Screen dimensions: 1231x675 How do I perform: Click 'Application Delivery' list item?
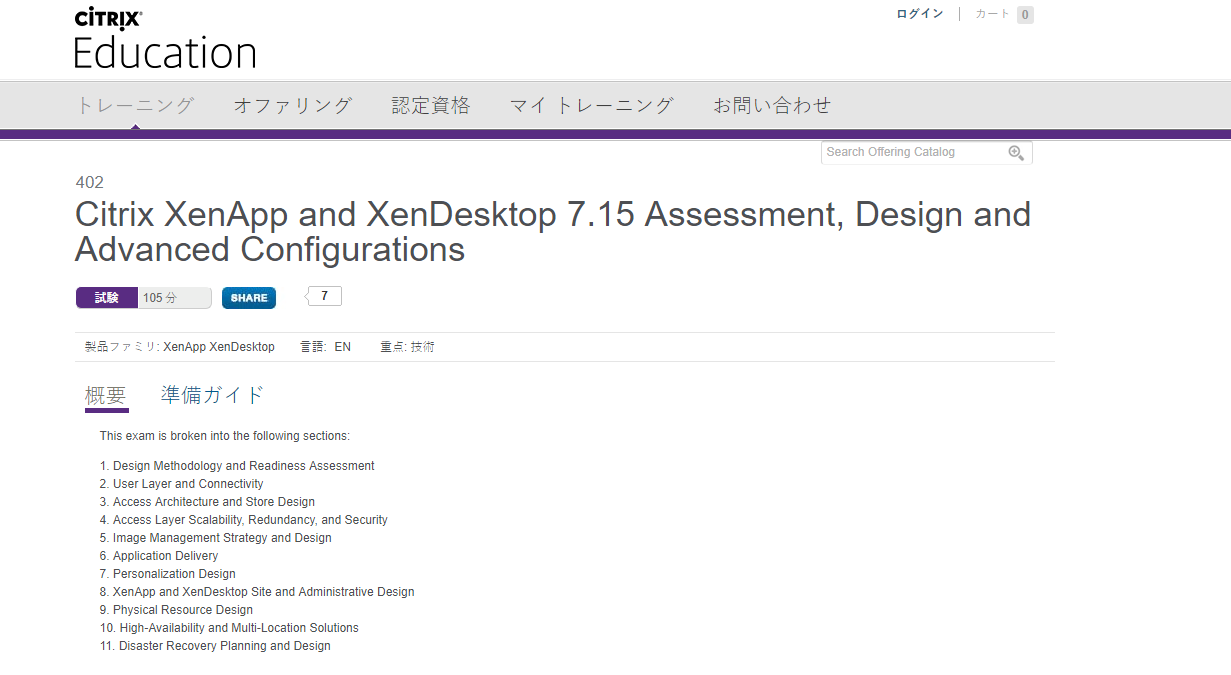[x=165, y=556]
